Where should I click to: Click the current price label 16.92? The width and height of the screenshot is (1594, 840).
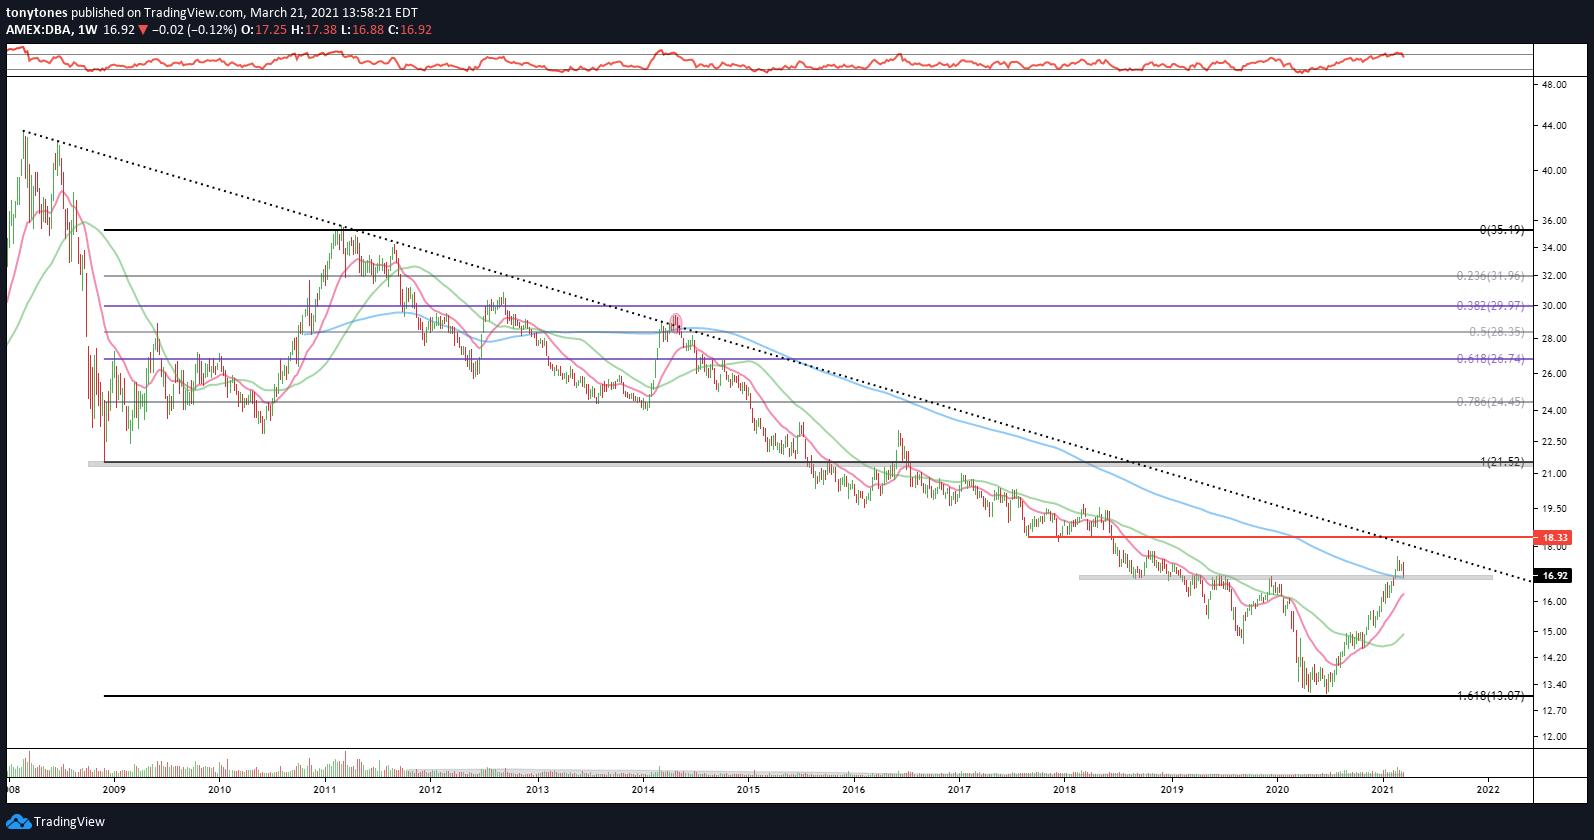(x=1553, y=576)
